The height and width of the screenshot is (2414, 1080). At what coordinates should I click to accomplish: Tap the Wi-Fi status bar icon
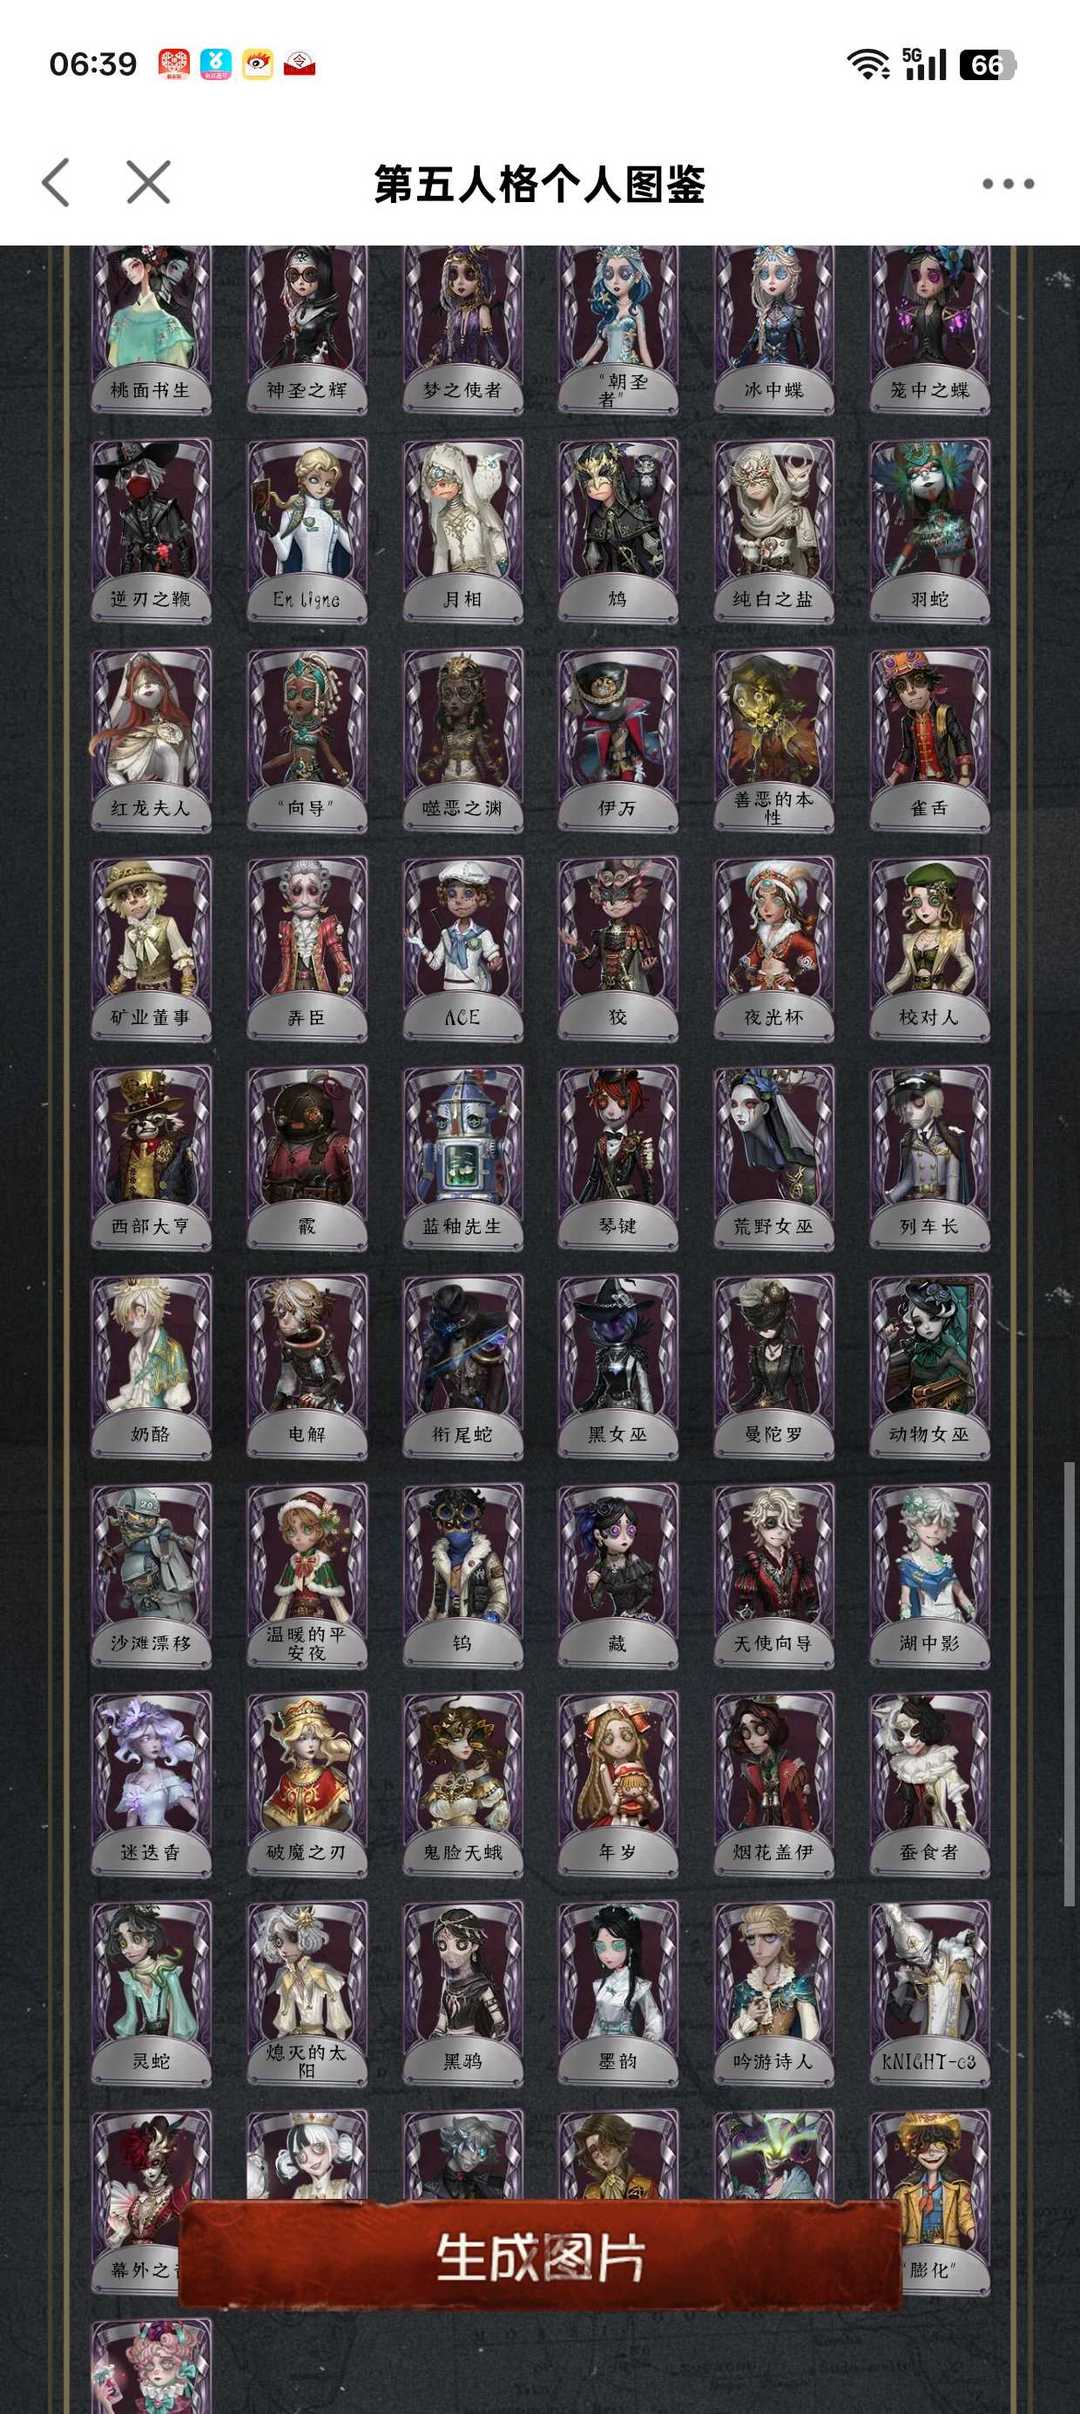click(868, 65)
